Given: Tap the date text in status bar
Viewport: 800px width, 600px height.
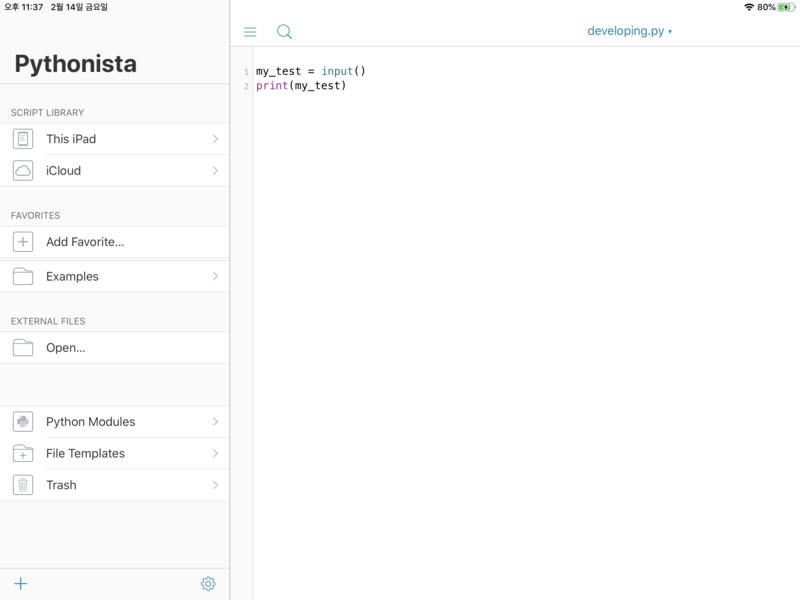Looking at the screenshot, I should tap(79, 7).
